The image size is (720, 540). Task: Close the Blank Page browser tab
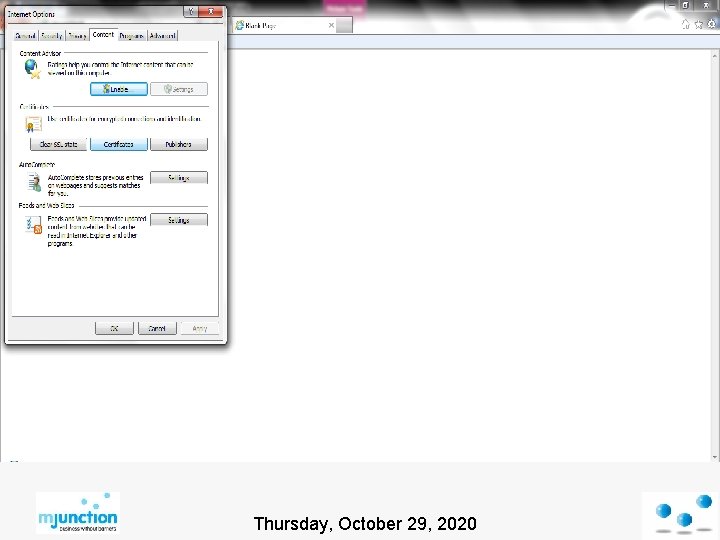click(331, 26)
